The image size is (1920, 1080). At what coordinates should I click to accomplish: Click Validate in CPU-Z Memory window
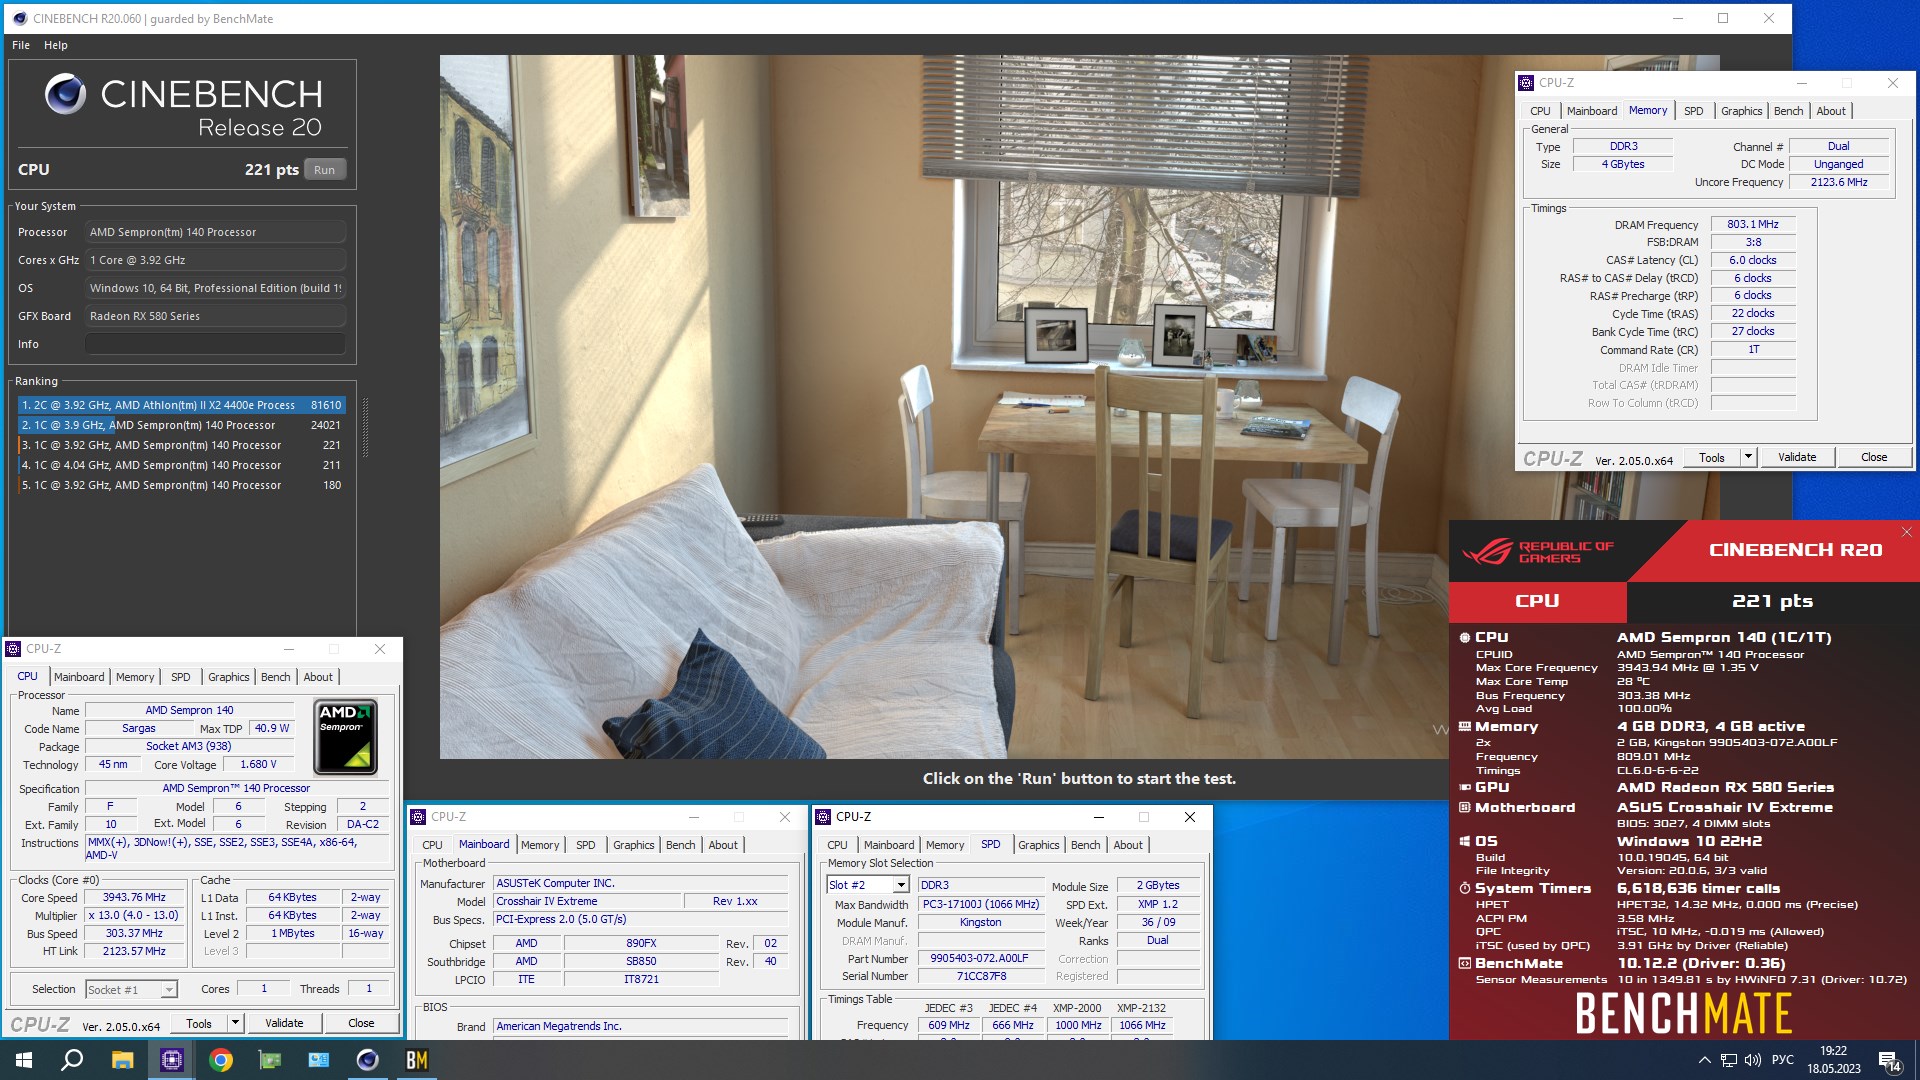click(x=1797, y=457)
